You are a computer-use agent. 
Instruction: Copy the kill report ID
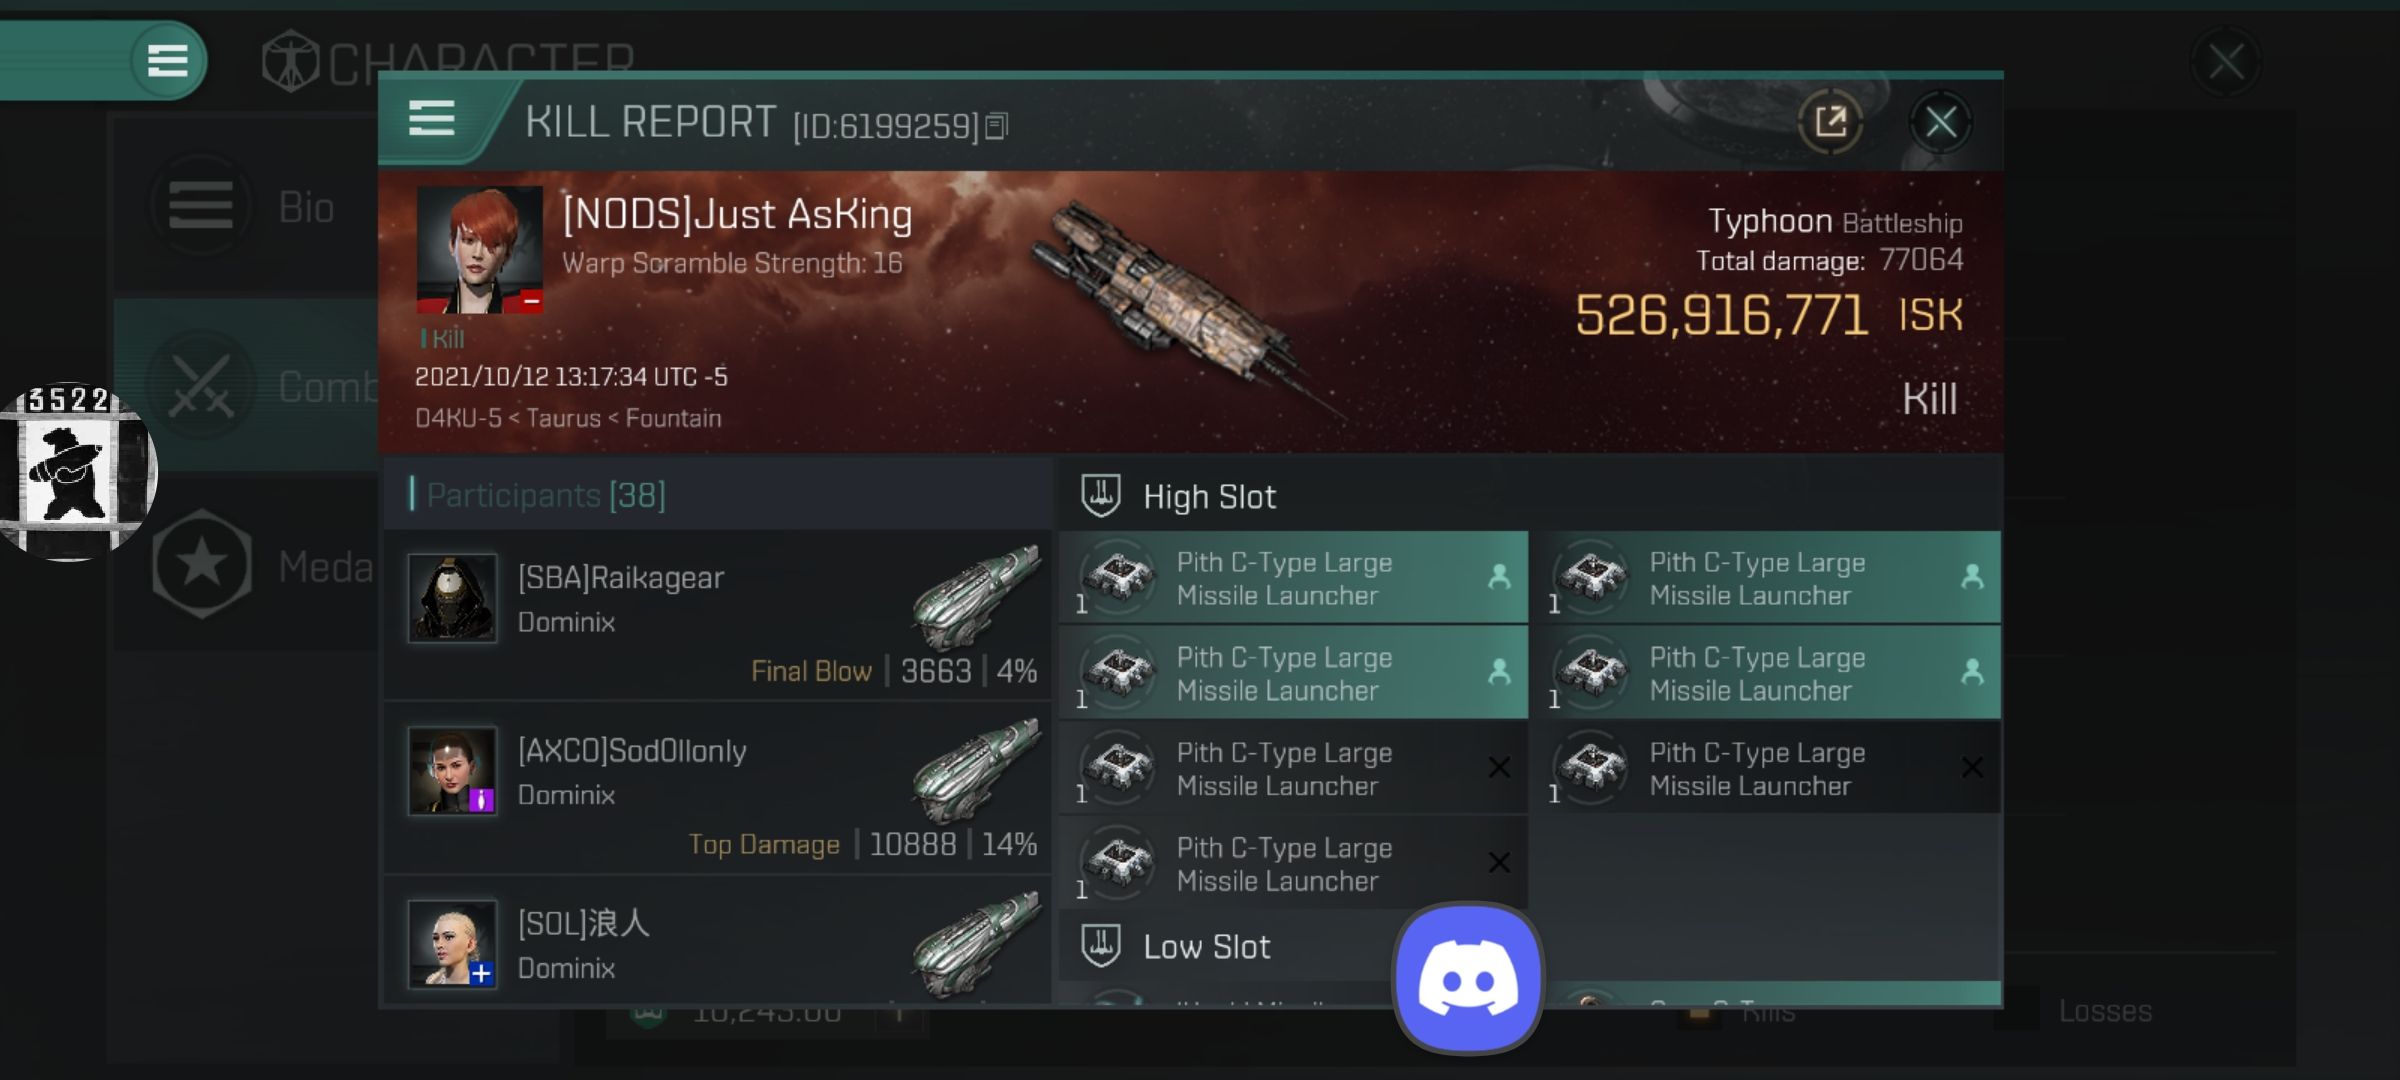coord(997,126)
